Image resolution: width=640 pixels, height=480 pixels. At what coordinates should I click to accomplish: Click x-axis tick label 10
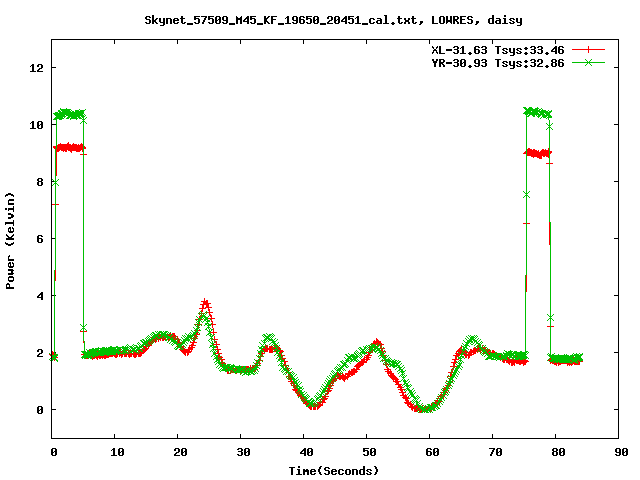pos(117,452)
